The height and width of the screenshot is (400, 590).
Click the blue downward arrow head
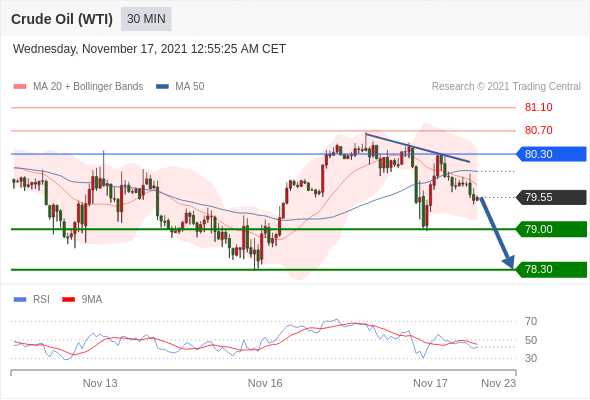tap(509, 262)
